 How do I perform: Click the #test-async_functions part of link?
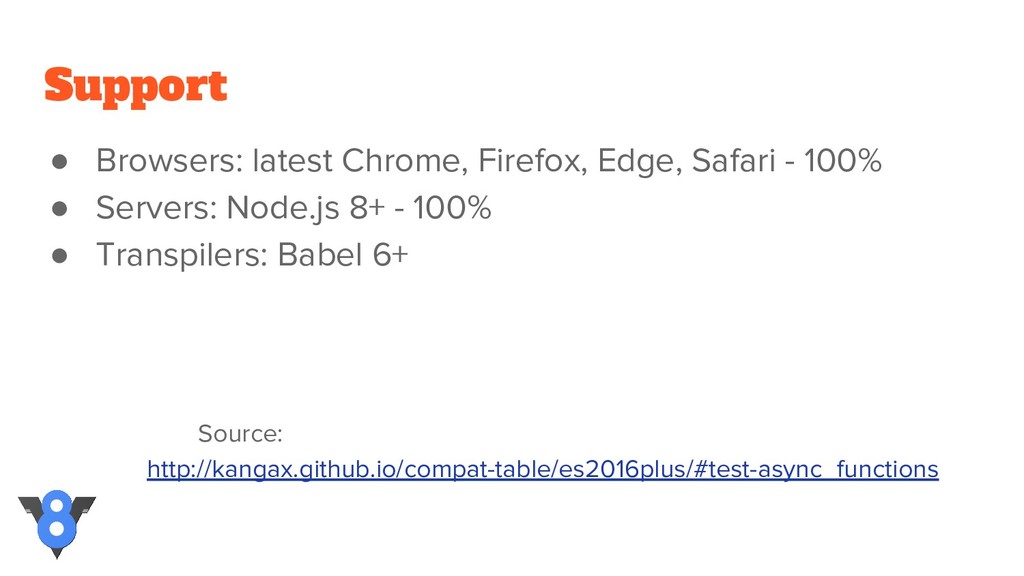click(x=816, y=470)
